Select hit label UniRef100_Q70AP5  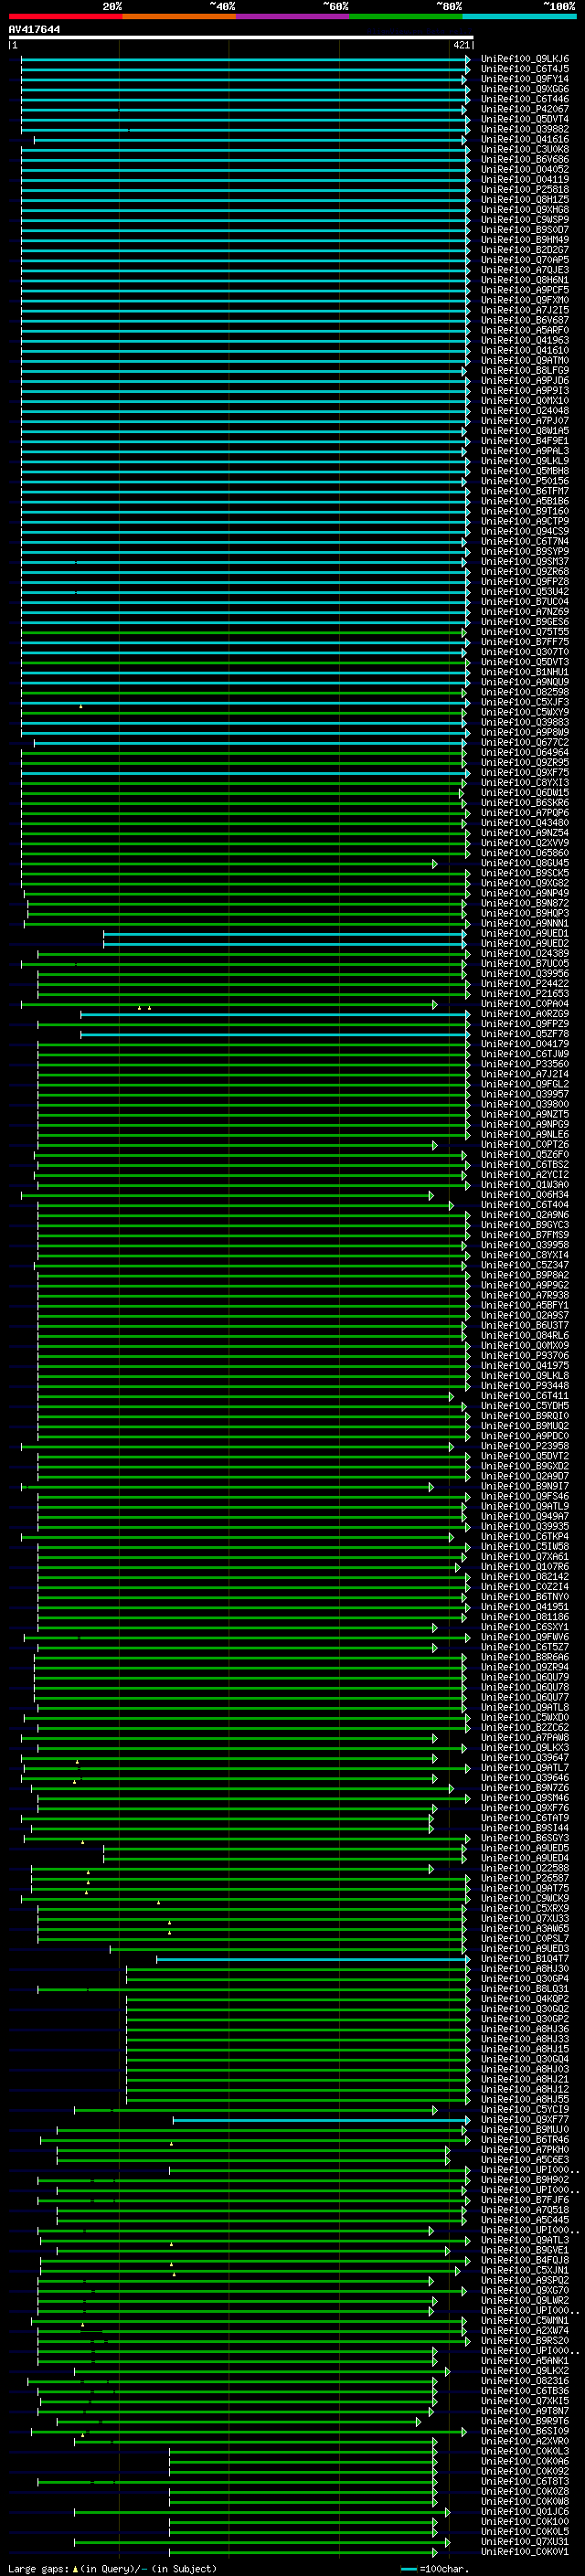[x=524, y=260]
